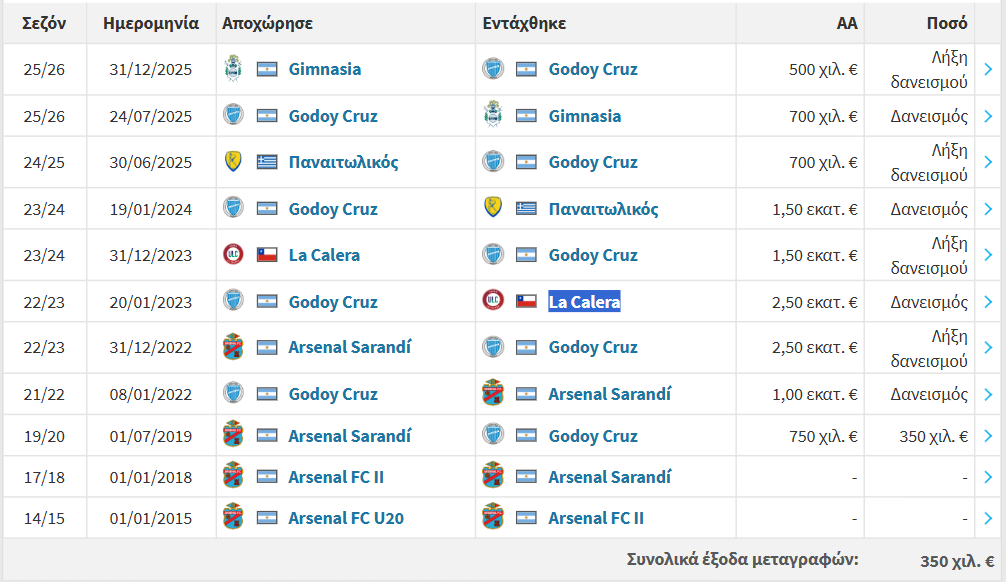
Task: Click Greek flag beside Παναιτωλικός in 19/01/2024 row
Action: click(x=526, y=209)
